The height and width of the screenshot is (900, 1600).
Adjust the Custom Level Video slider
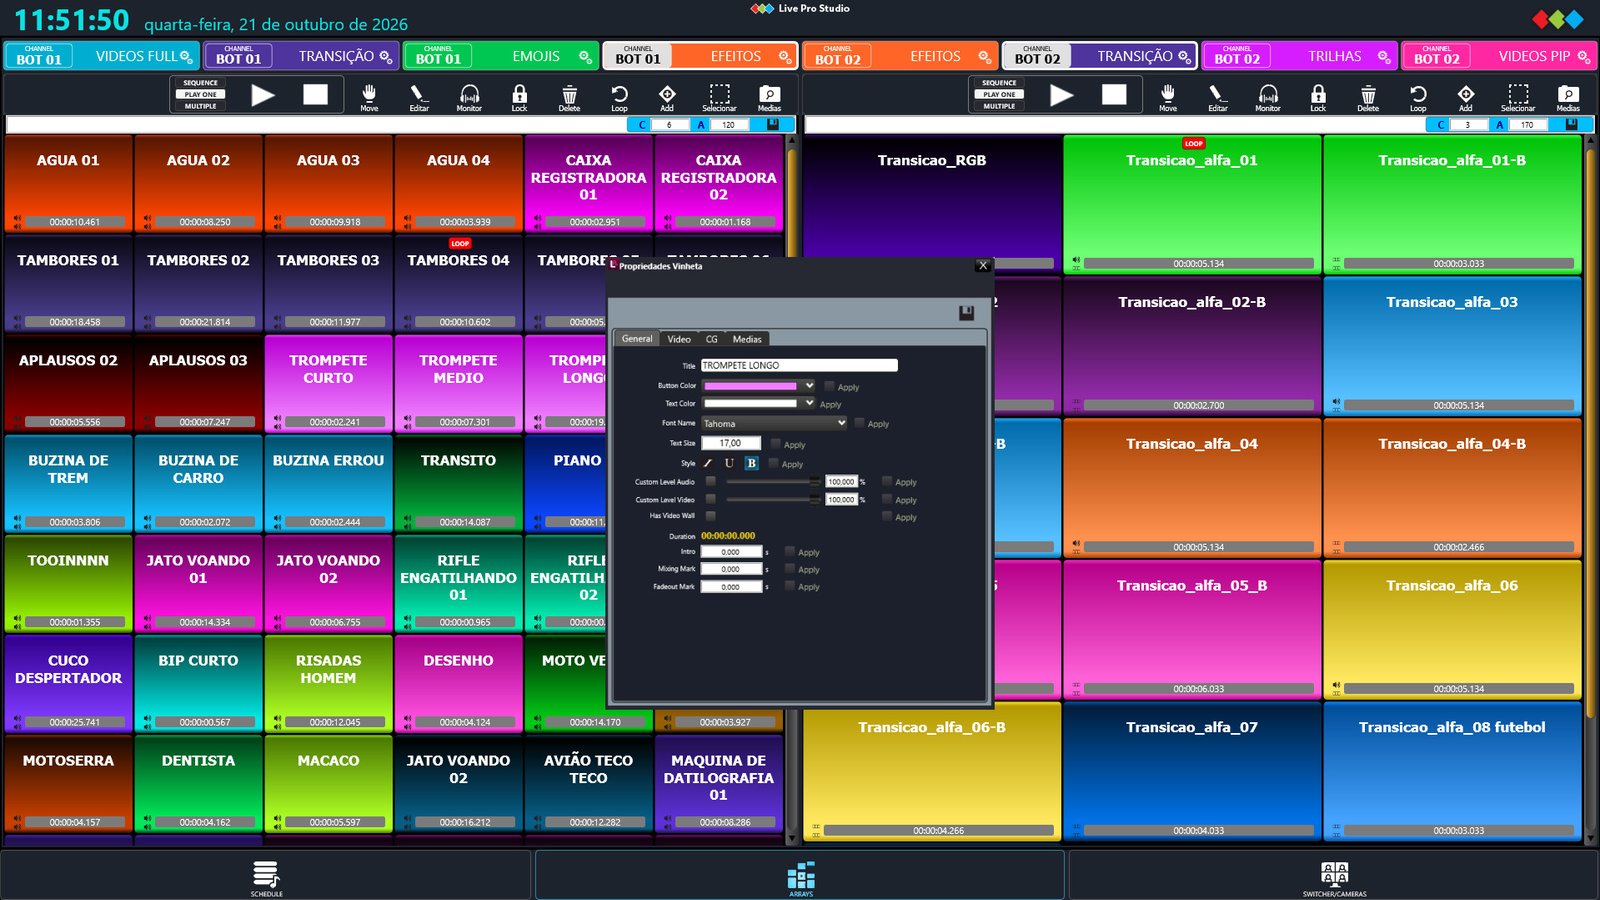point(774,499)
